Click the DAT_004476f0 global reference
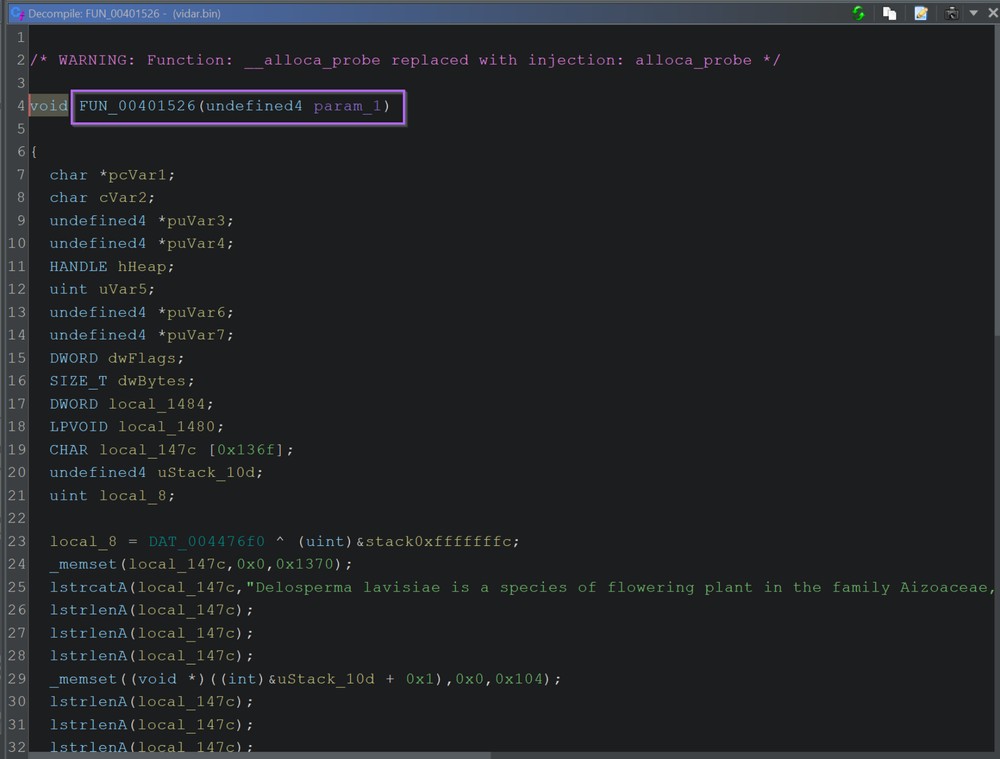The image size is (1000, 759). [207, 542]
